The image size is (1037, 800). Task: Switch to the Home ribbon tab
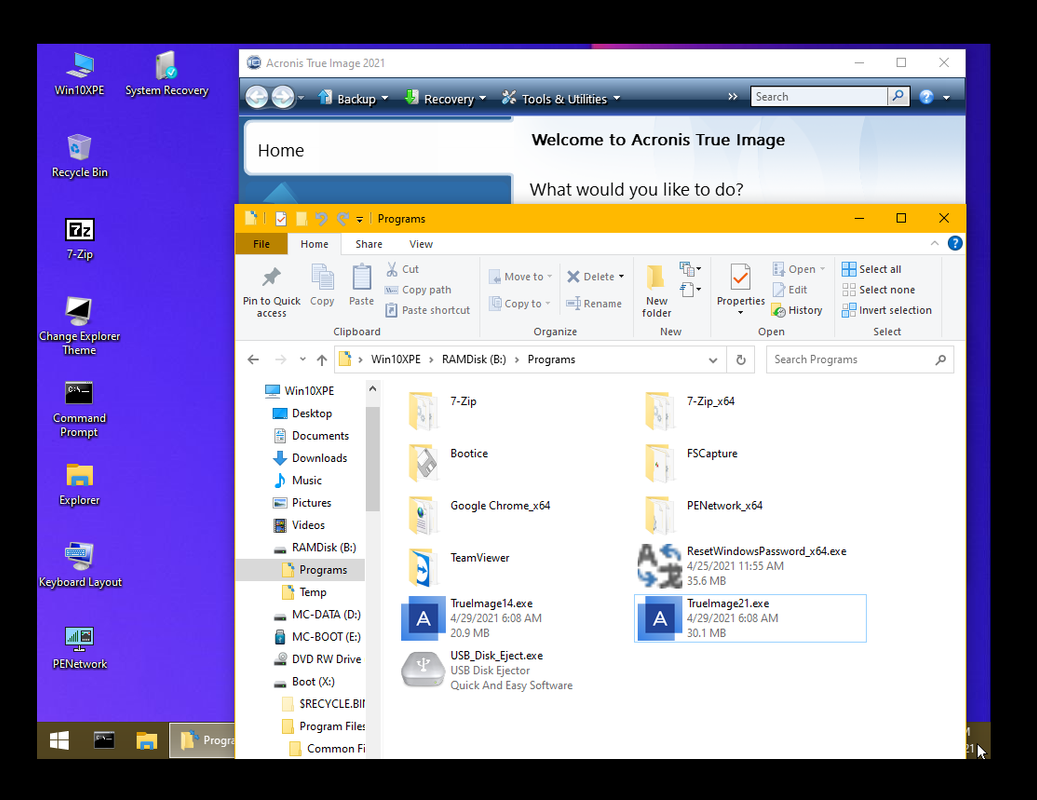[314, 244]
